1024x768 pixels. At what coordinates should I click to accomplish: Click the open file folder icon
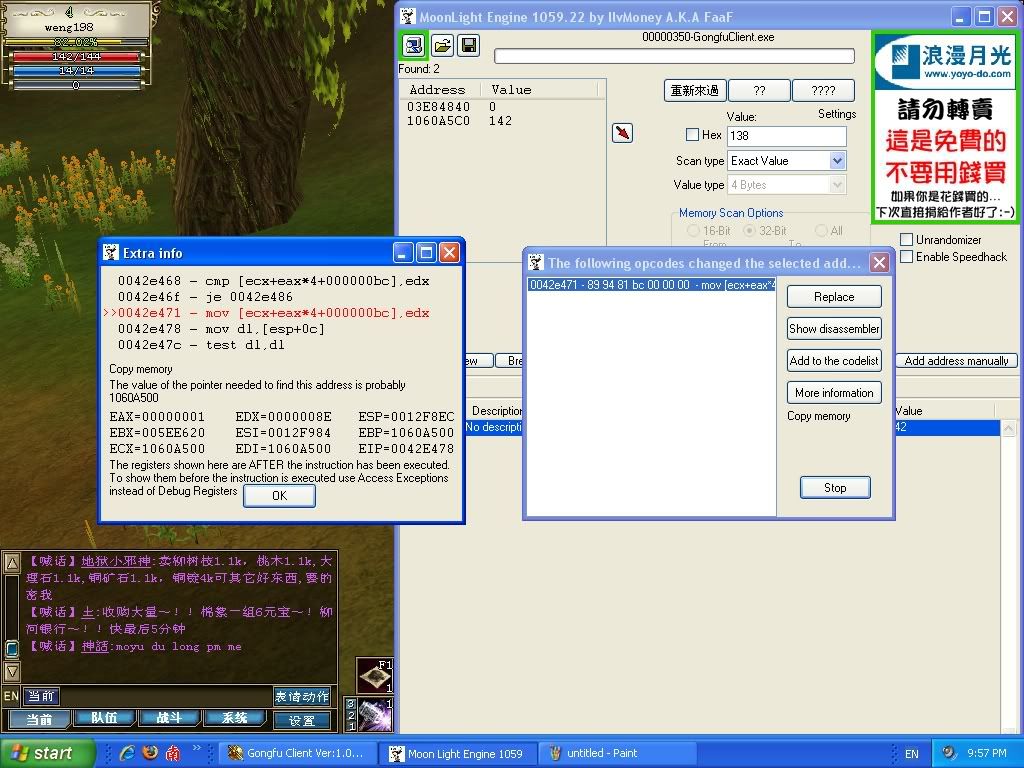click(x=441, y=45)
